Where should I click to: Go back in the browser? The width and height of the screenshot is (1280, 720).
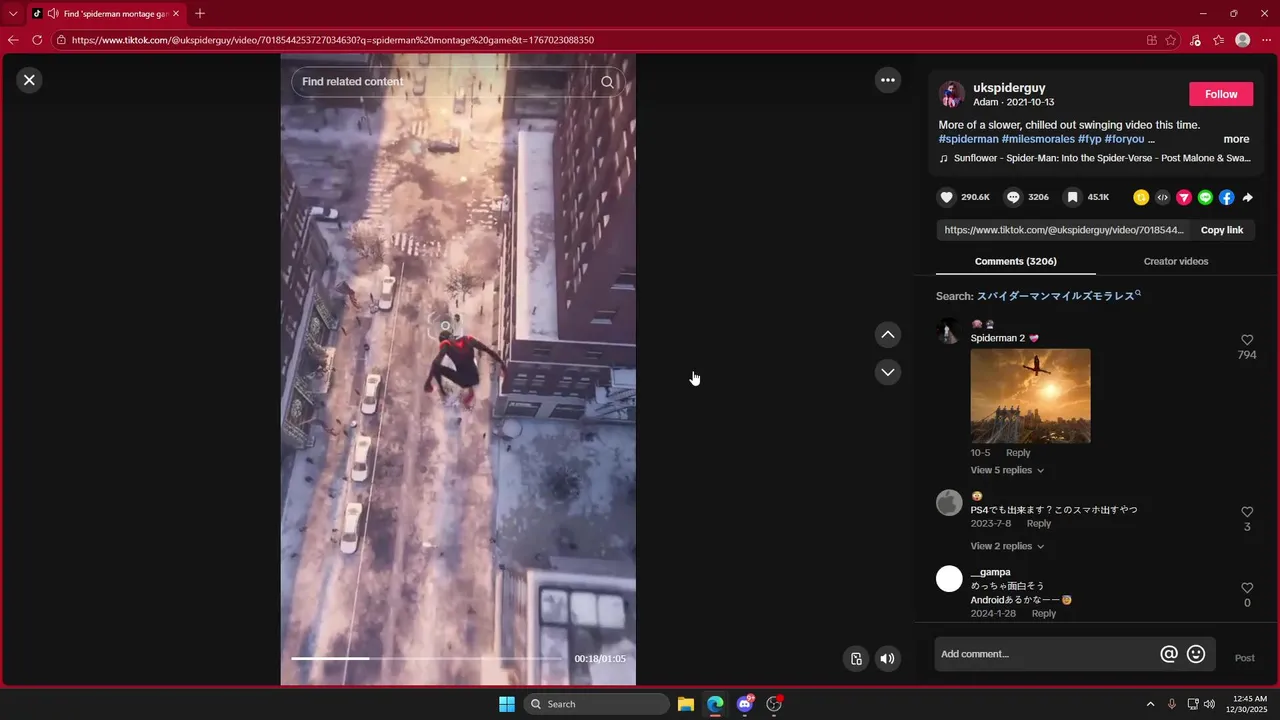(13, 40)
